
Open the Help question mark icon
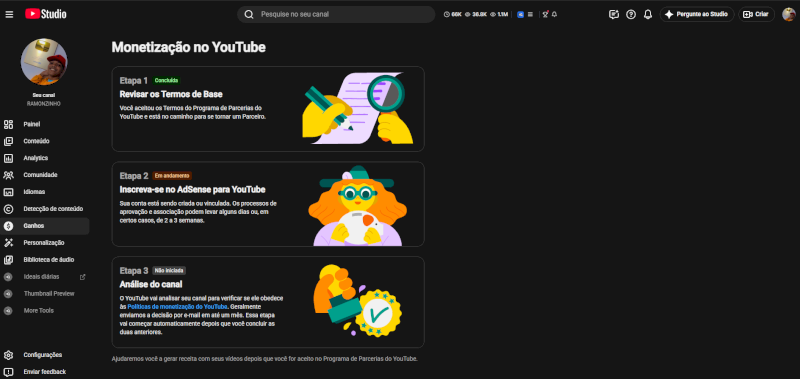point(631,14)
